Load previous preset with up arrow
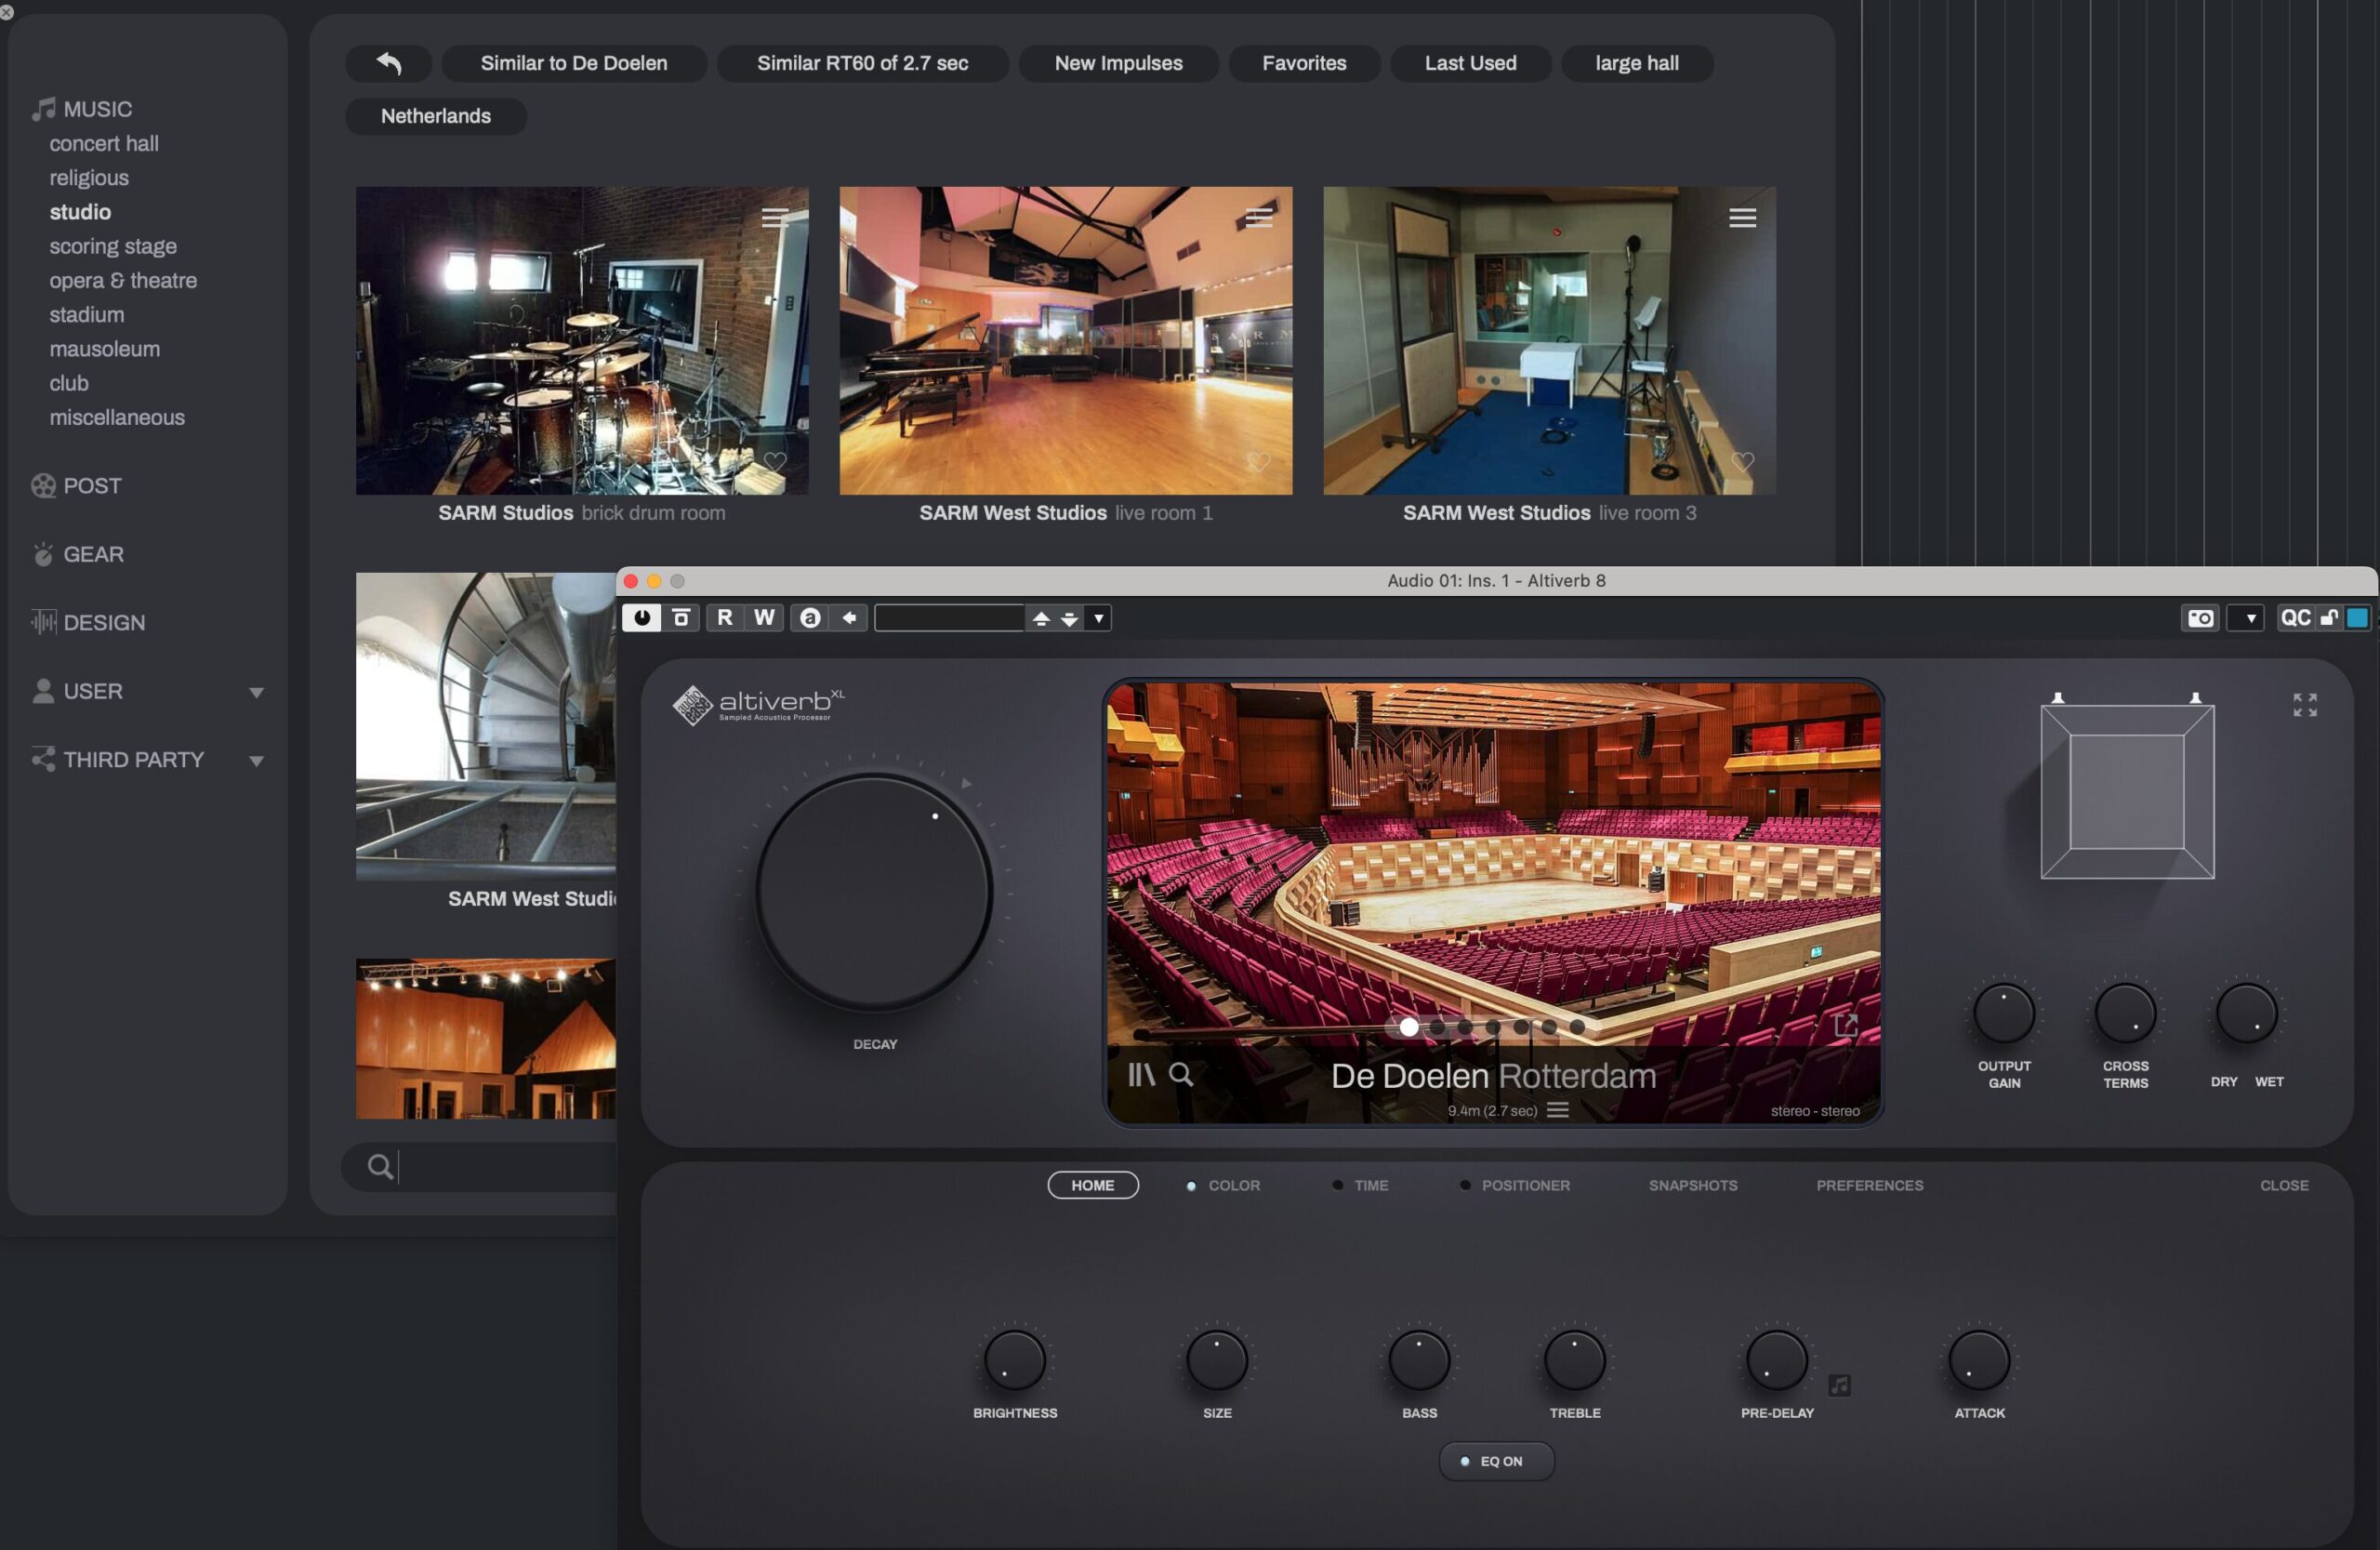 pos(1041,619)
